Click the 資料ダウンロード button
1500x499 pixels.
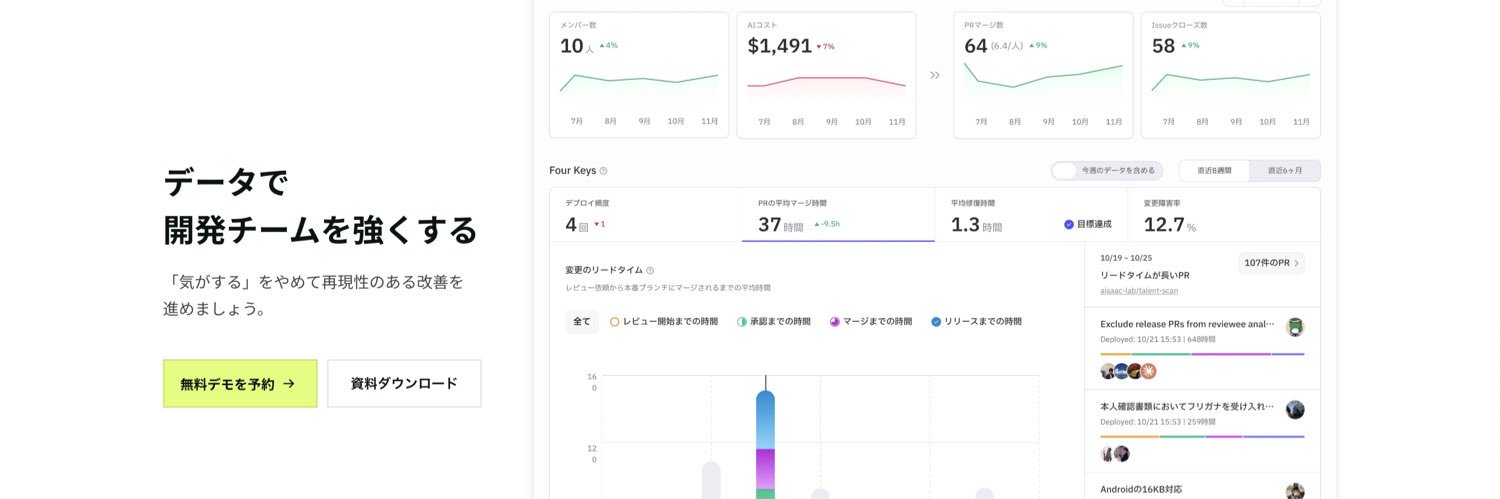pos(404,383)
